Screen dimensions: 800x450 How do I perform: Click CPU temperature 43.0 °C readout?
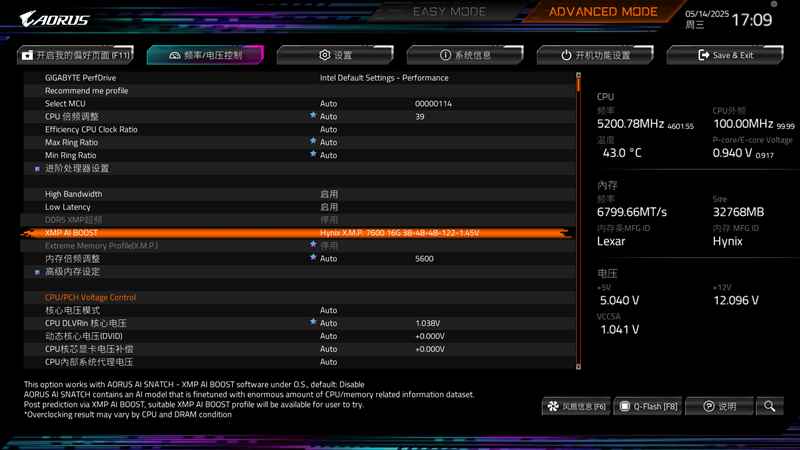pyautogui.click(x=621, y=153)
